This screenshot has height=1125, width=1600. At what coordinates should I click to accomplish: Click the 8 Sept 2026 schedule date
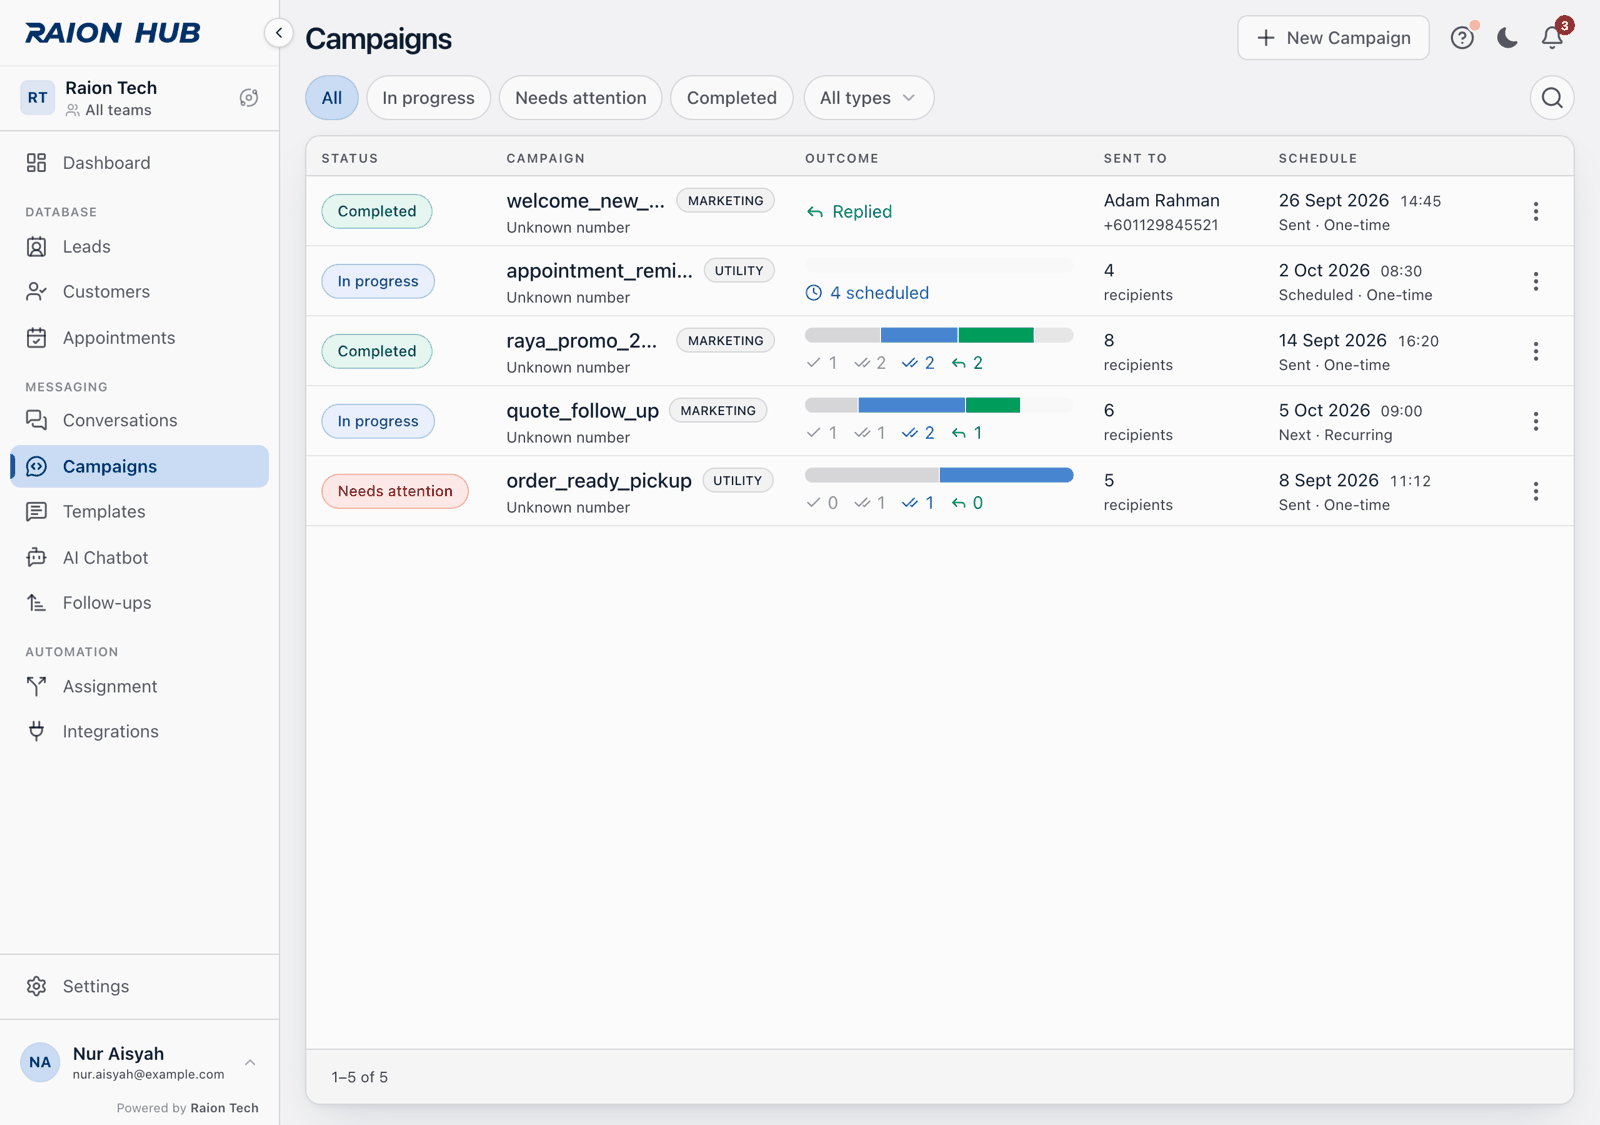(x=1328, y=481)
